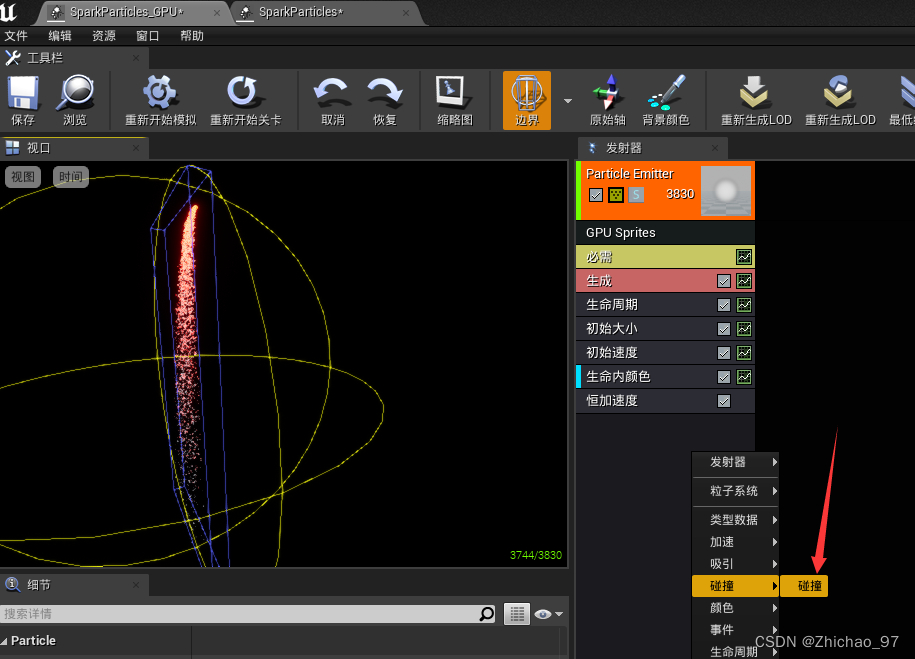Toggle the Particle Emitter enabled checkbox
This screenshot has height=659, width=915.
pyautogui.click(x=596, y=195)
